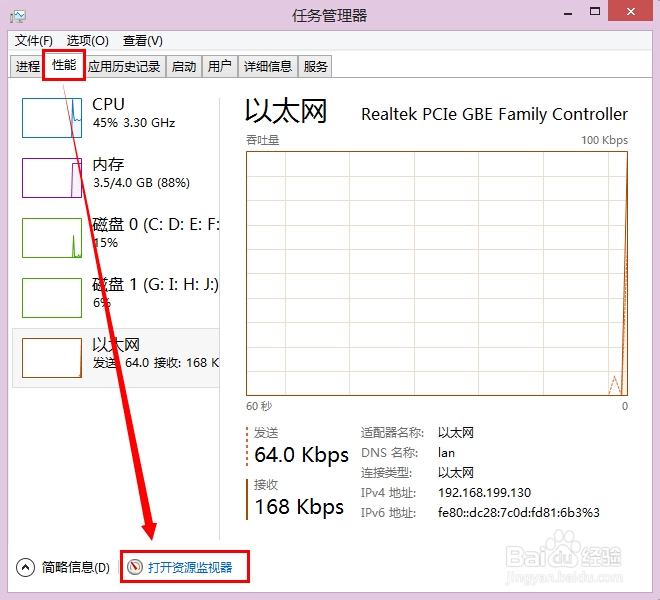Click the large 以太网 heading
Image resolution: width=660 pixels, height=600 pixels.
click(x=286, y=112)
